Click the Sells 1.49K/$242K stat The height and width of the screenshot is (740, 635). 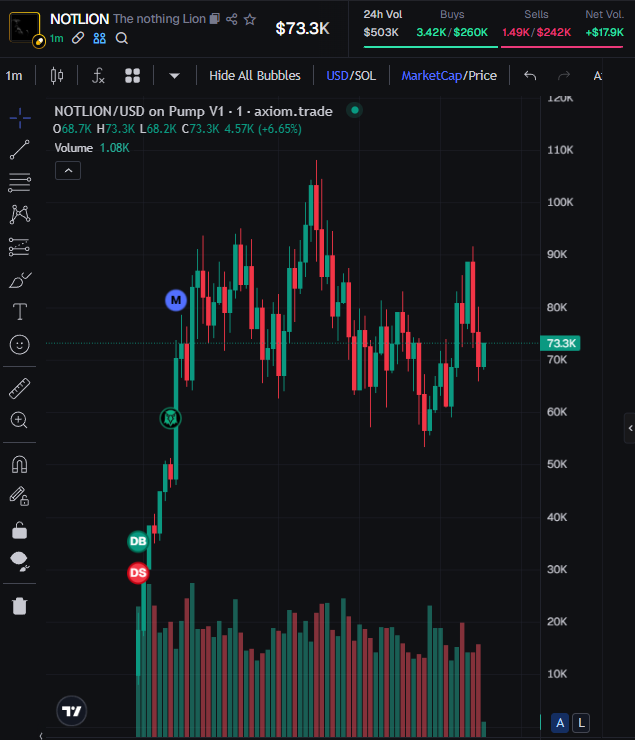536,24
